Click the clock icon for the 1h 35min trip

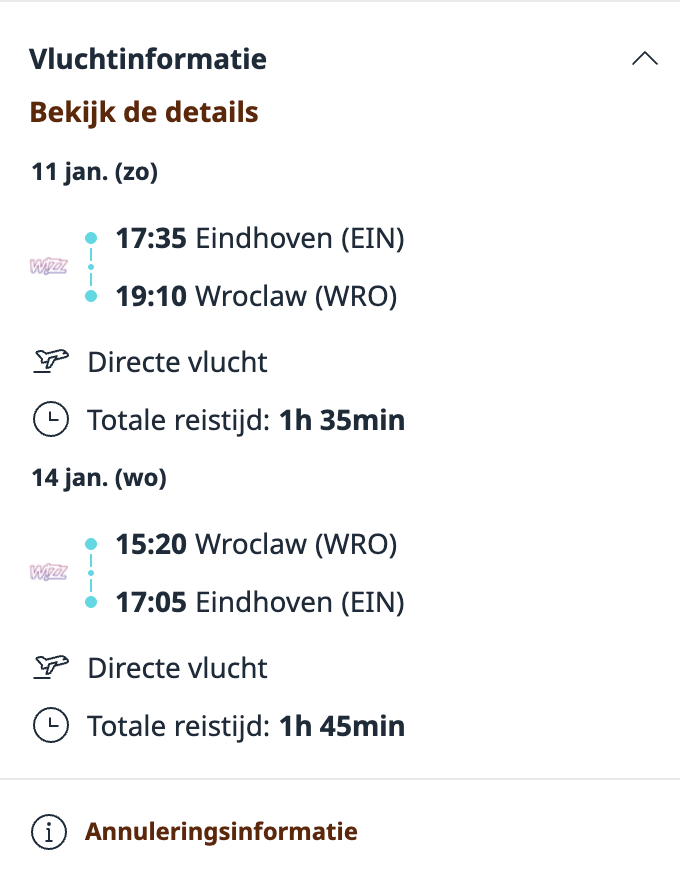(50, 419)
